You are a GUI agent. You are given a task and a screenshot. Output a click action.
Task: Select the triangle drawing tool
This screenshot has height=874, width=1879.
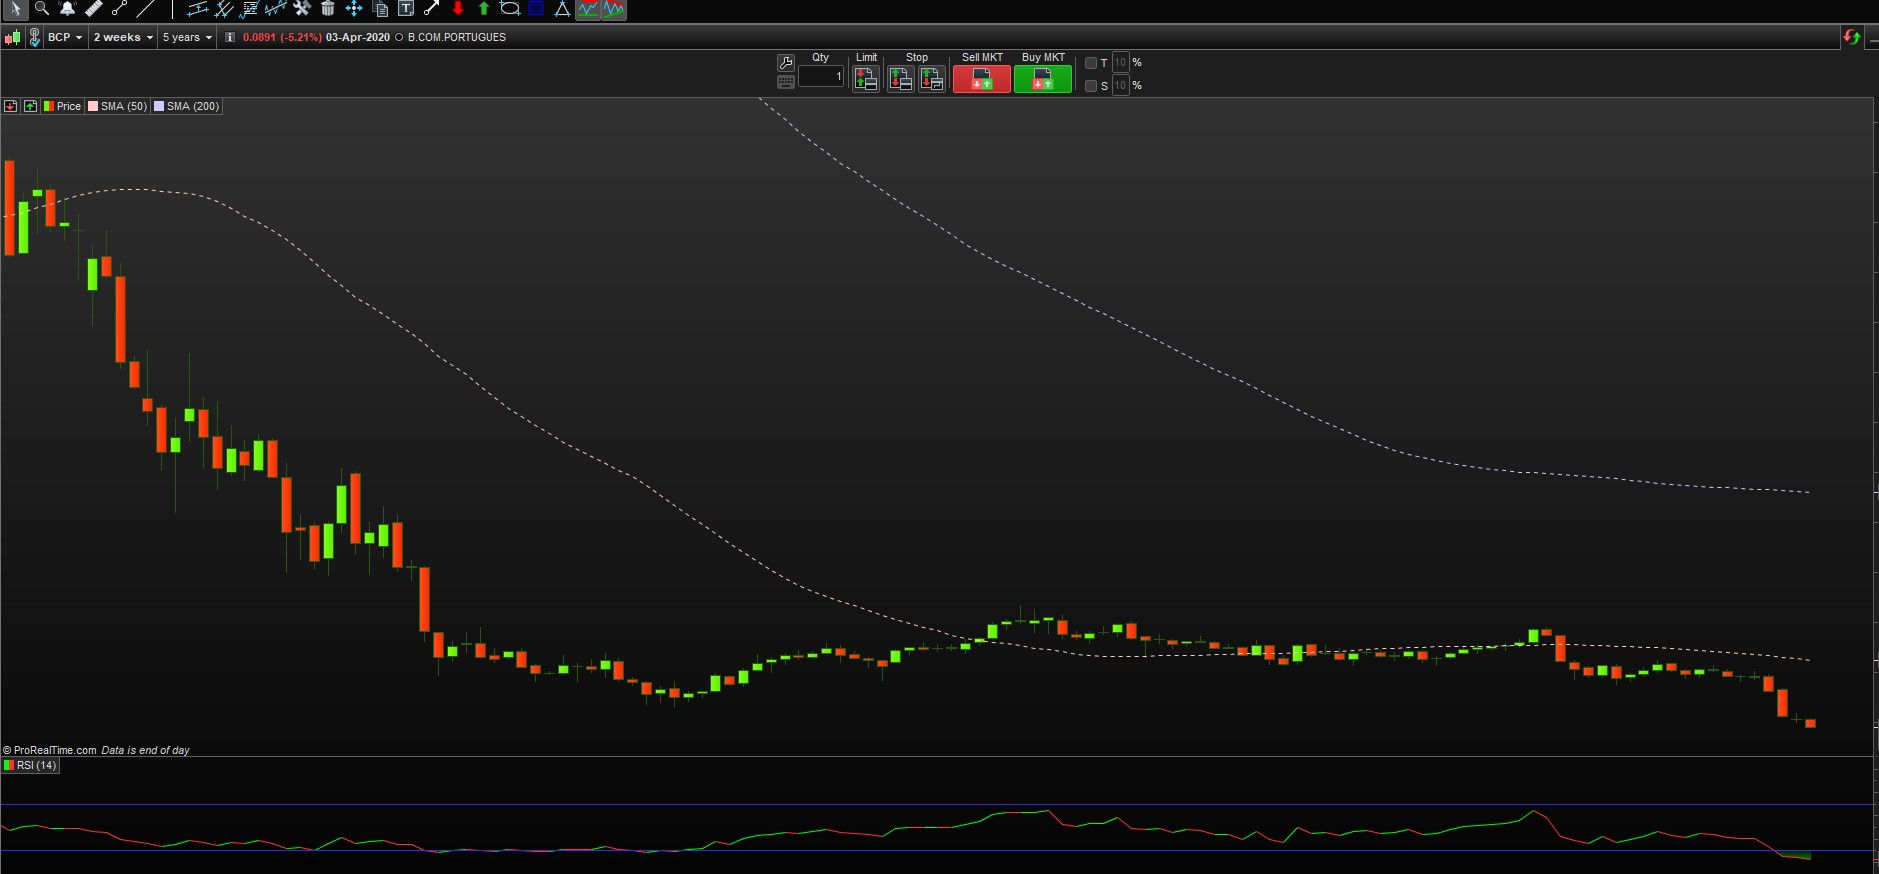pos(562,9)
